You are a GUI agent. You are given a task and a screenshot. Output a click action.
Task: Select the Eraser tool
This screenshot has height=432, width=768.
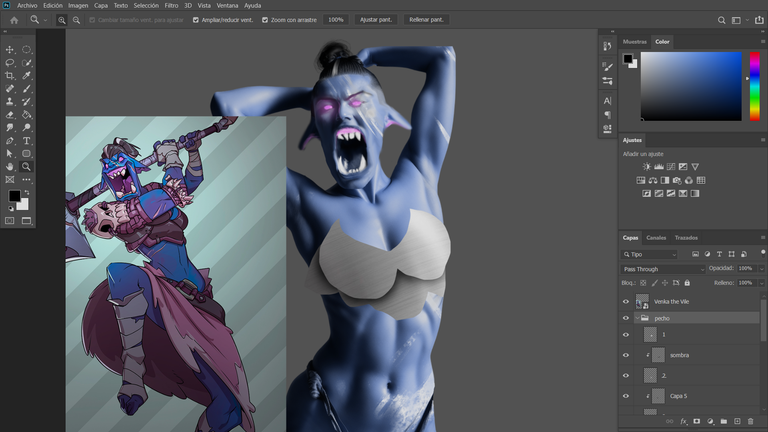pyautogui.click(x=9, y=115)
